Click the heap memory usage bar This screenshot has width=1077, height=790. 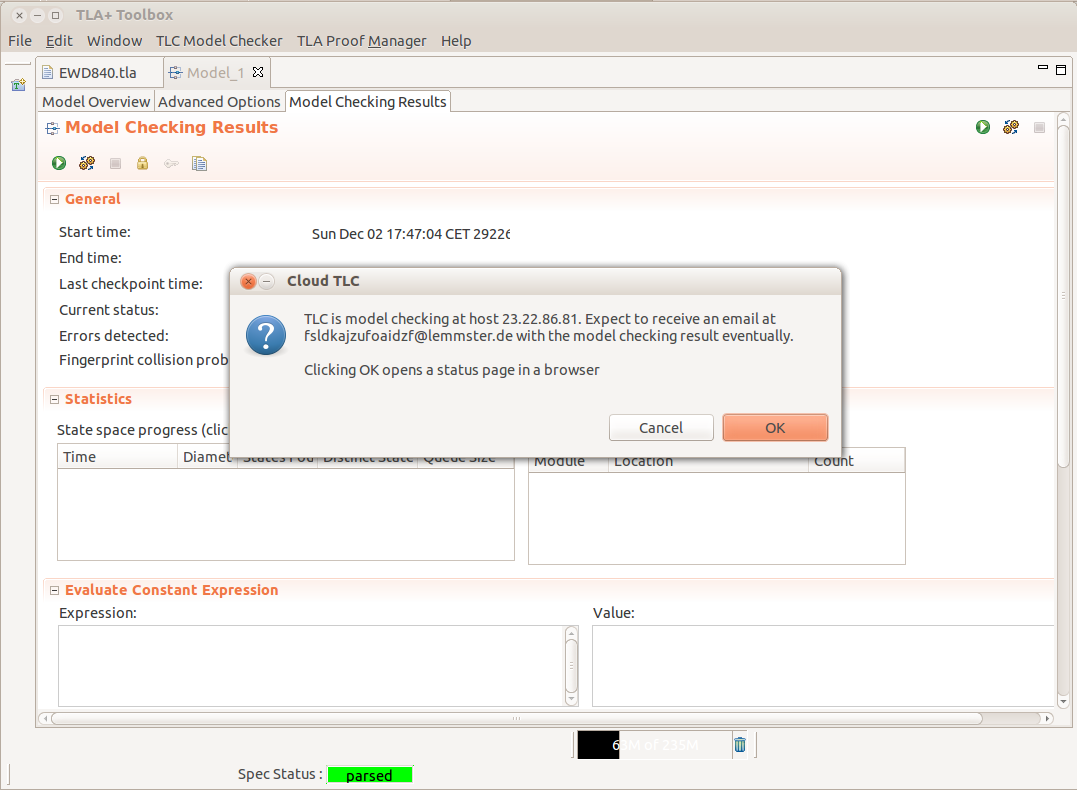click(655, 745)
